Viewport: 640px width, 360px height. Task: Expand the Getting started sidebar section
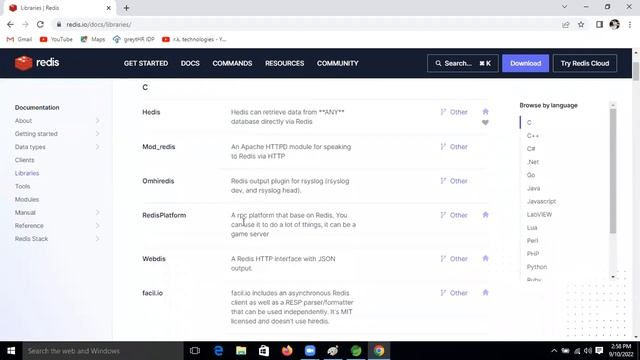click(98, 133)
